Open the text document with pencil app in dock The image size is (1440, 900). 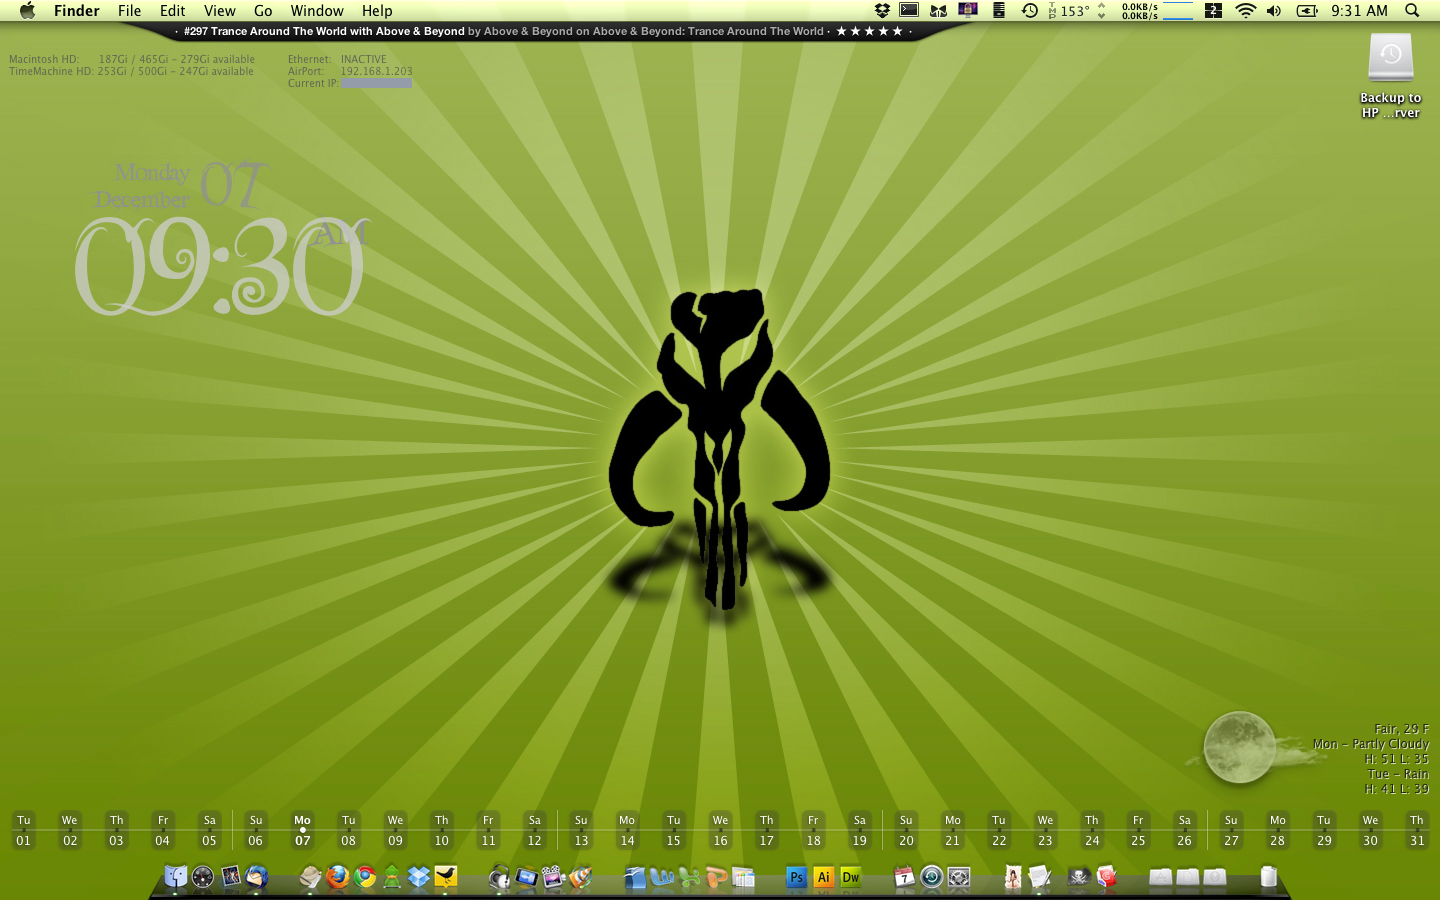(1040, 877)
